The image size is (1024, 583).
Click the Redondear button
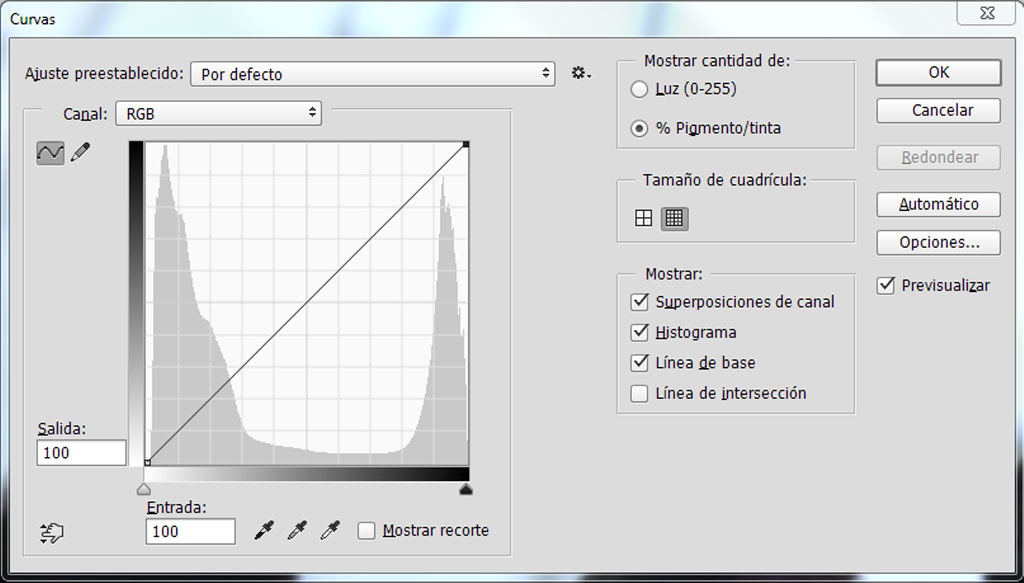click(x=938, y=157)
